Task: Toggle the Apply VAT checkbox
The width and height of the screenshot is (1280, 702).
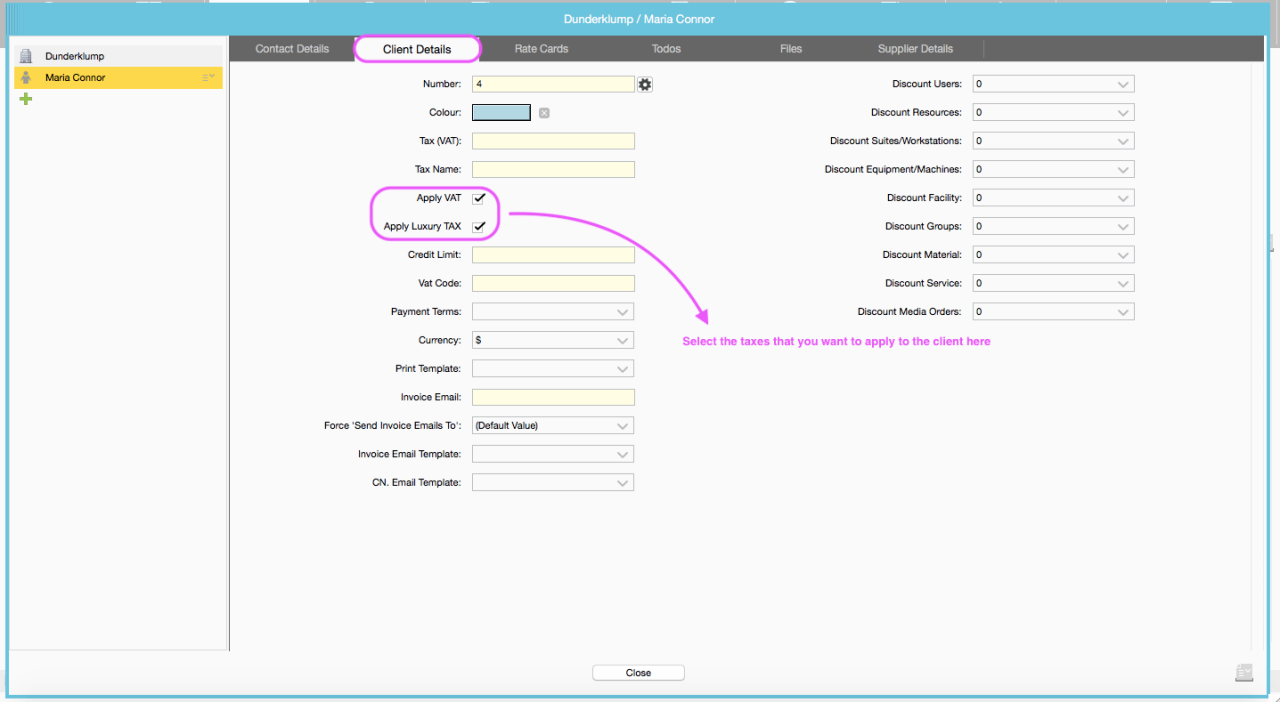Action: pyautogui.click(x=479, y=198)
